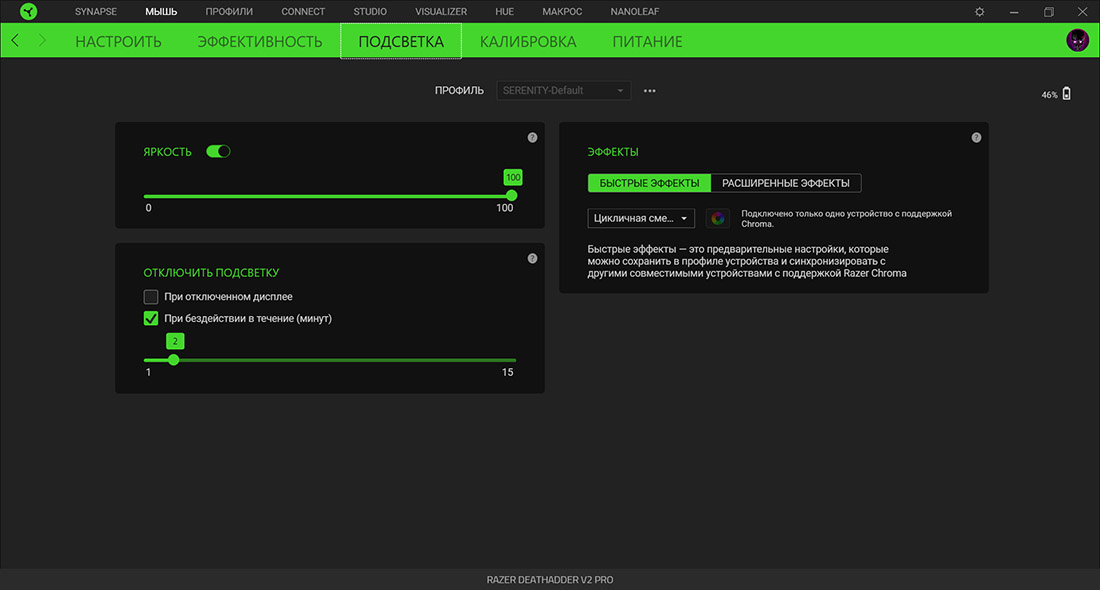The image size is (1100, 590).
Task: Click the Быстрые эффекты description paragraph
Action: [747, 261]
